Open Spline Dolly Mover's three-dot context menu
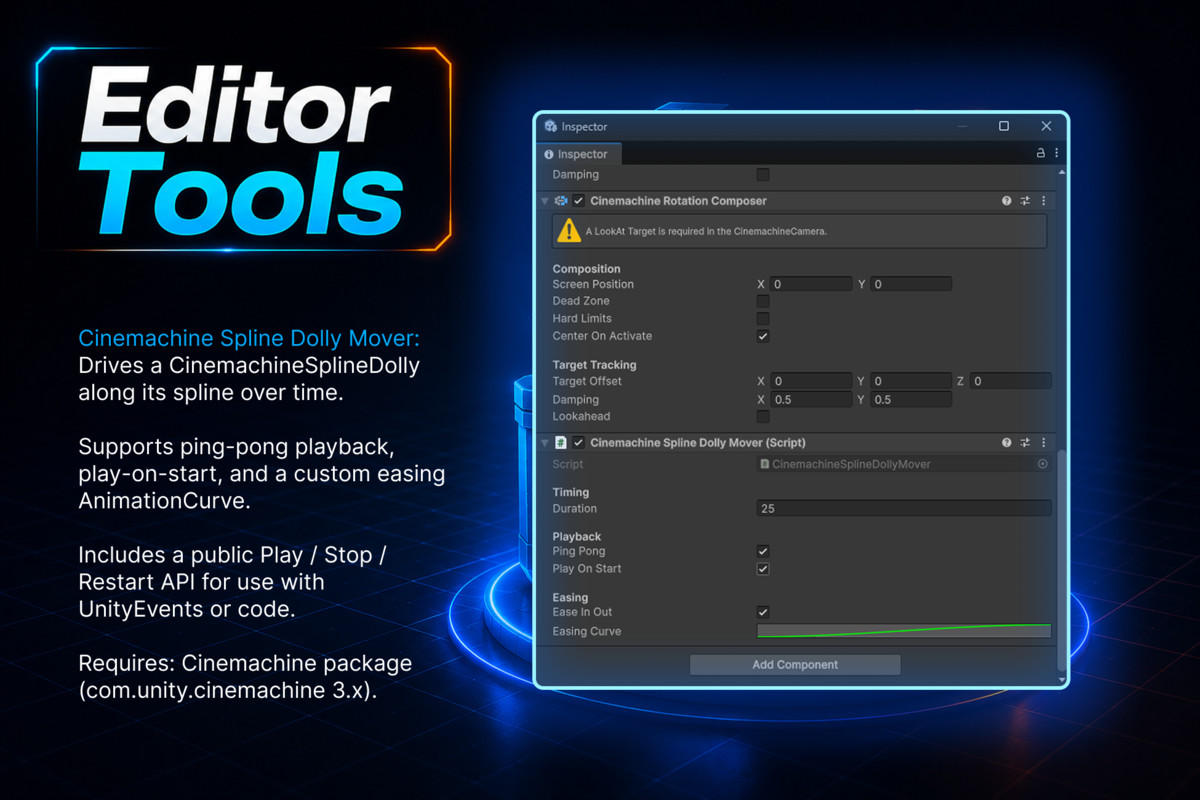 [1043, 442]
